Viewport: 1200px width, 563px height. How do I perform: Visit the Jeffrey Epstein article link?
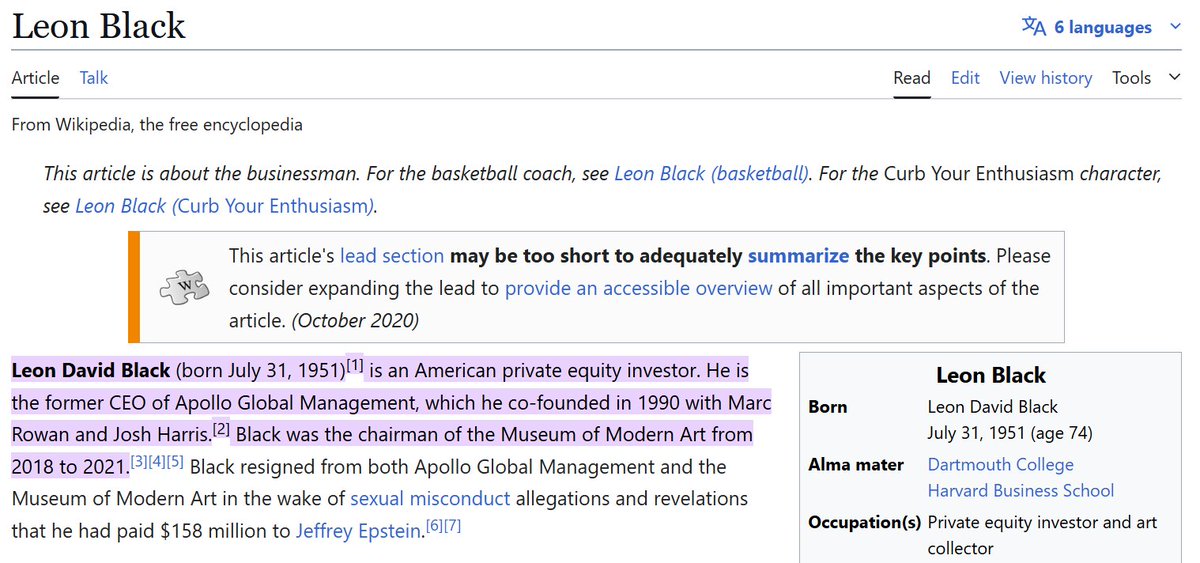point(359,532)
